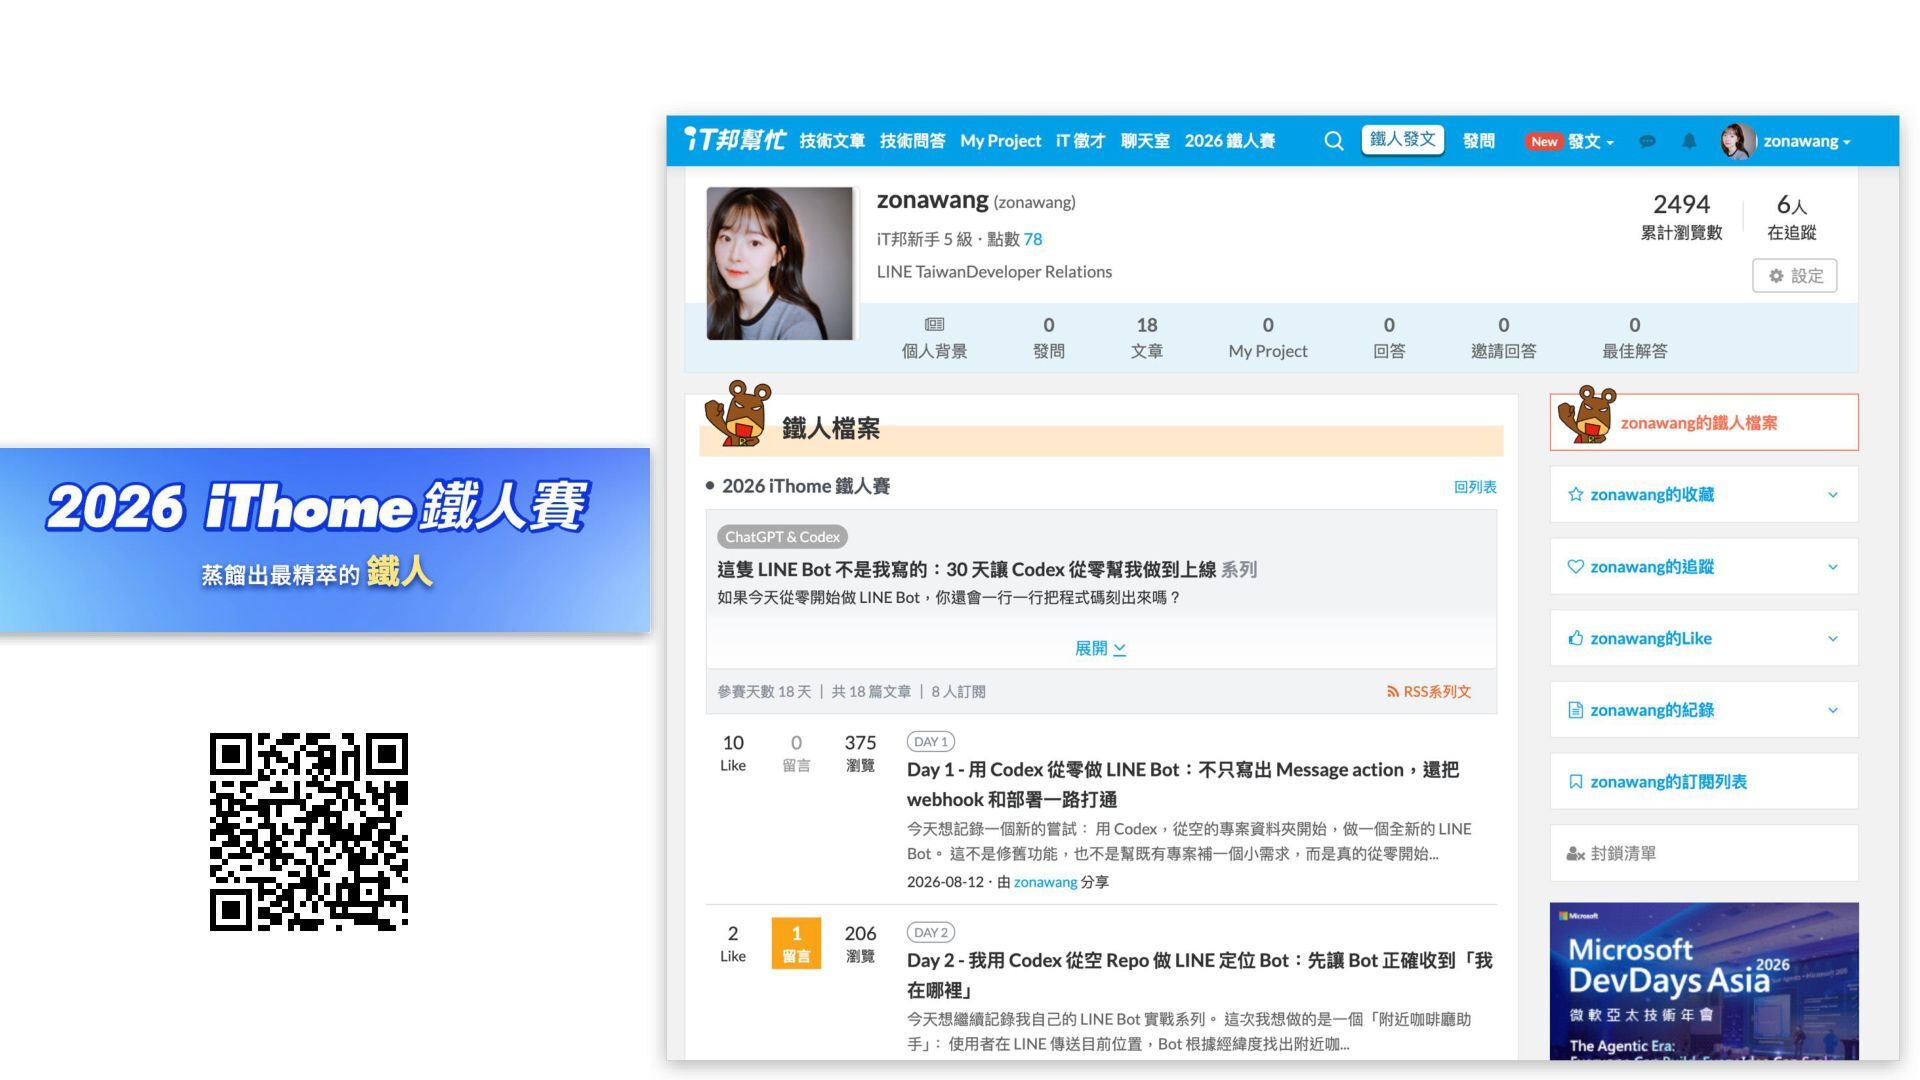Open the zonawang account dropdown menu
Image resolution: width=1920 pixels, height=1080 pixels.
pos(1806,141)
